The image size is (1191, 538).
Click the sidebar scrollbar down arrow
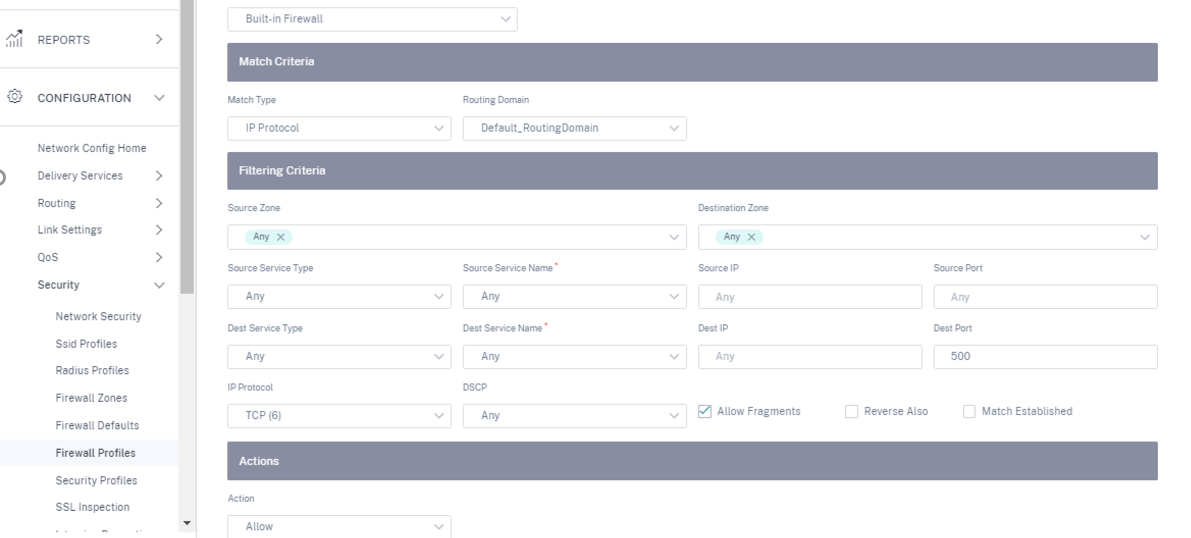pos(187,524)
